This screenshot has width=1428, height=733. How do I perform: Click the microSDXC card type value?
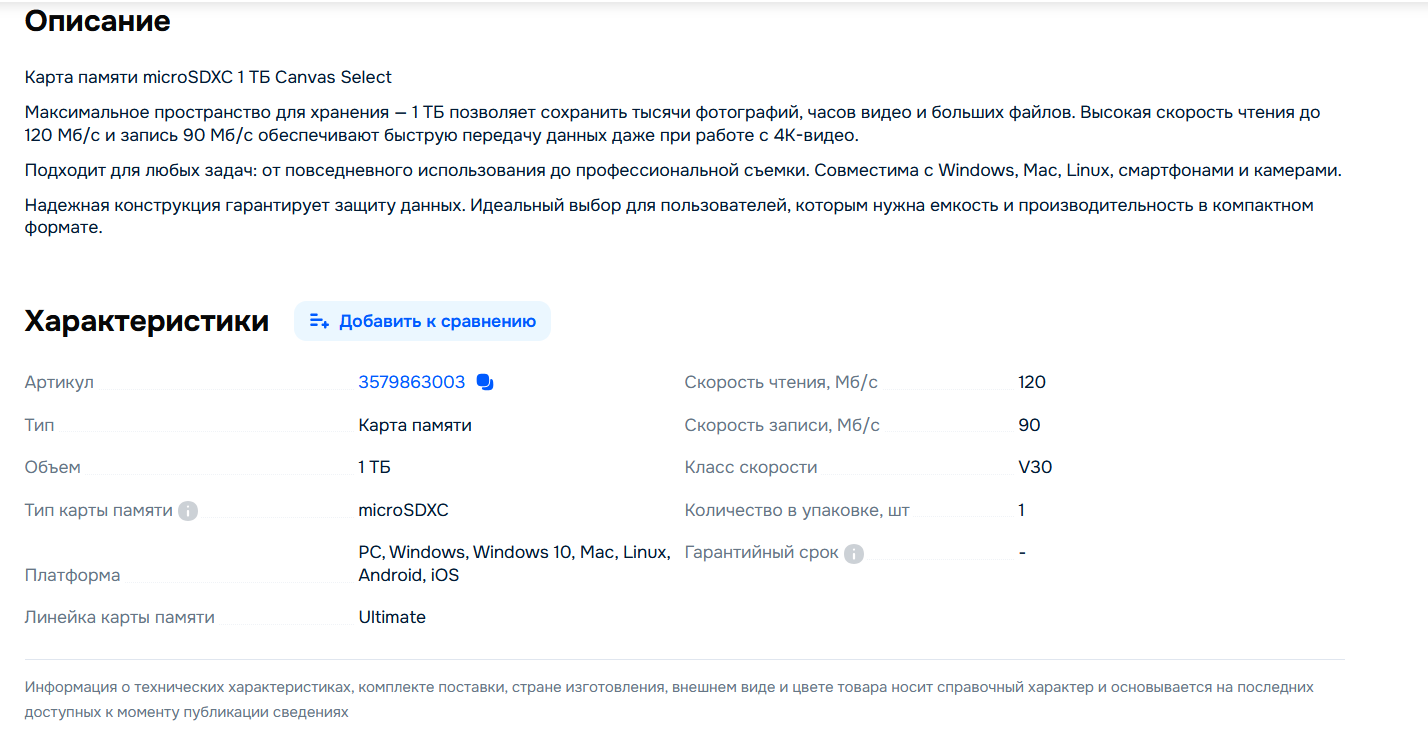[404, 510]
